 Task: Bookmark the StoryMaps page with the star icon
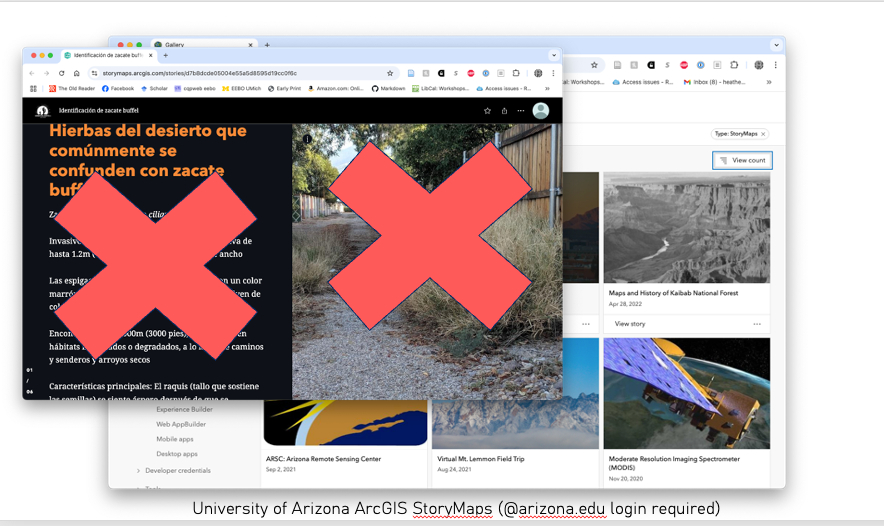click(x=390, y=73)
